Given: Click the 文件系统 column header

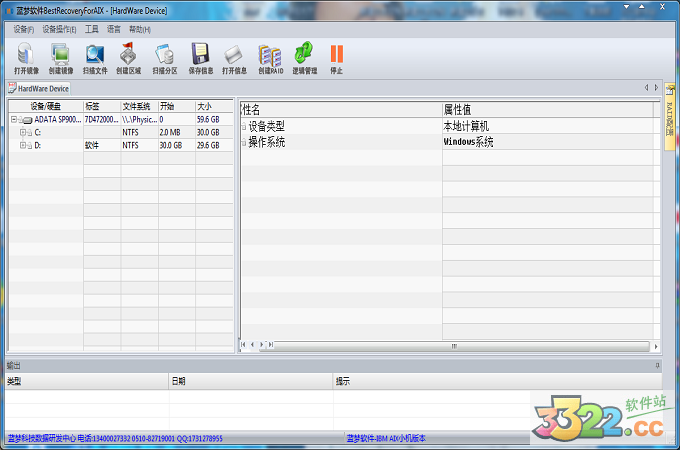Looking at the screenshot, I should click(x=139, y=106).
